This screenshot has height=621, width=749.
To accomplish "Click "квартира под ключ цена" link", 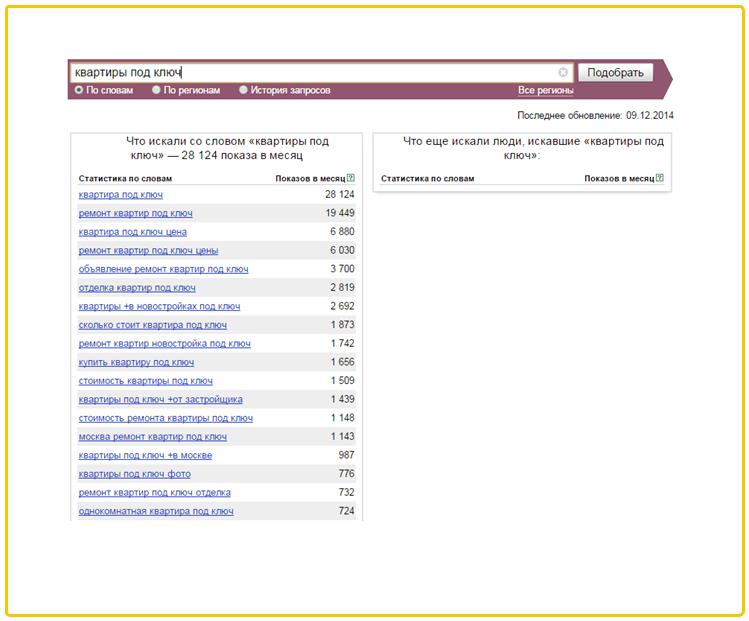I will coord(132,232).
